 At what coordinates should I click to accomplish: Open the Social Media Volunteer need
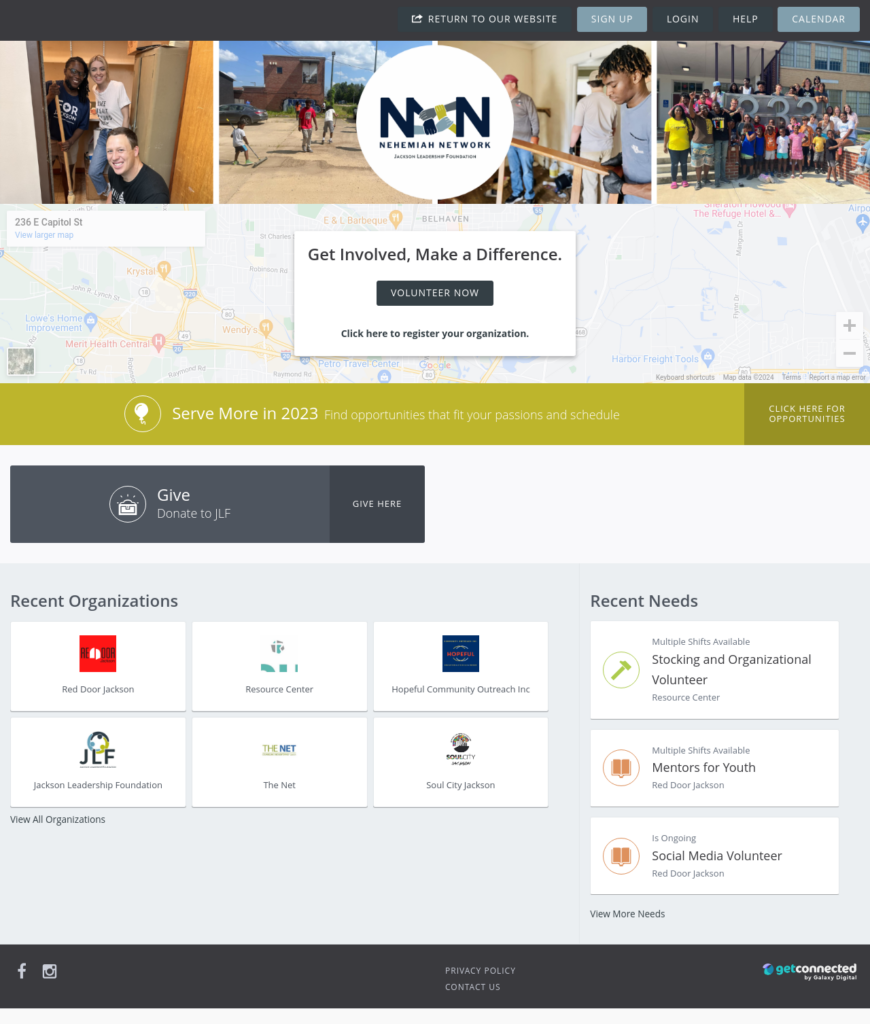(x=717, y=856)
